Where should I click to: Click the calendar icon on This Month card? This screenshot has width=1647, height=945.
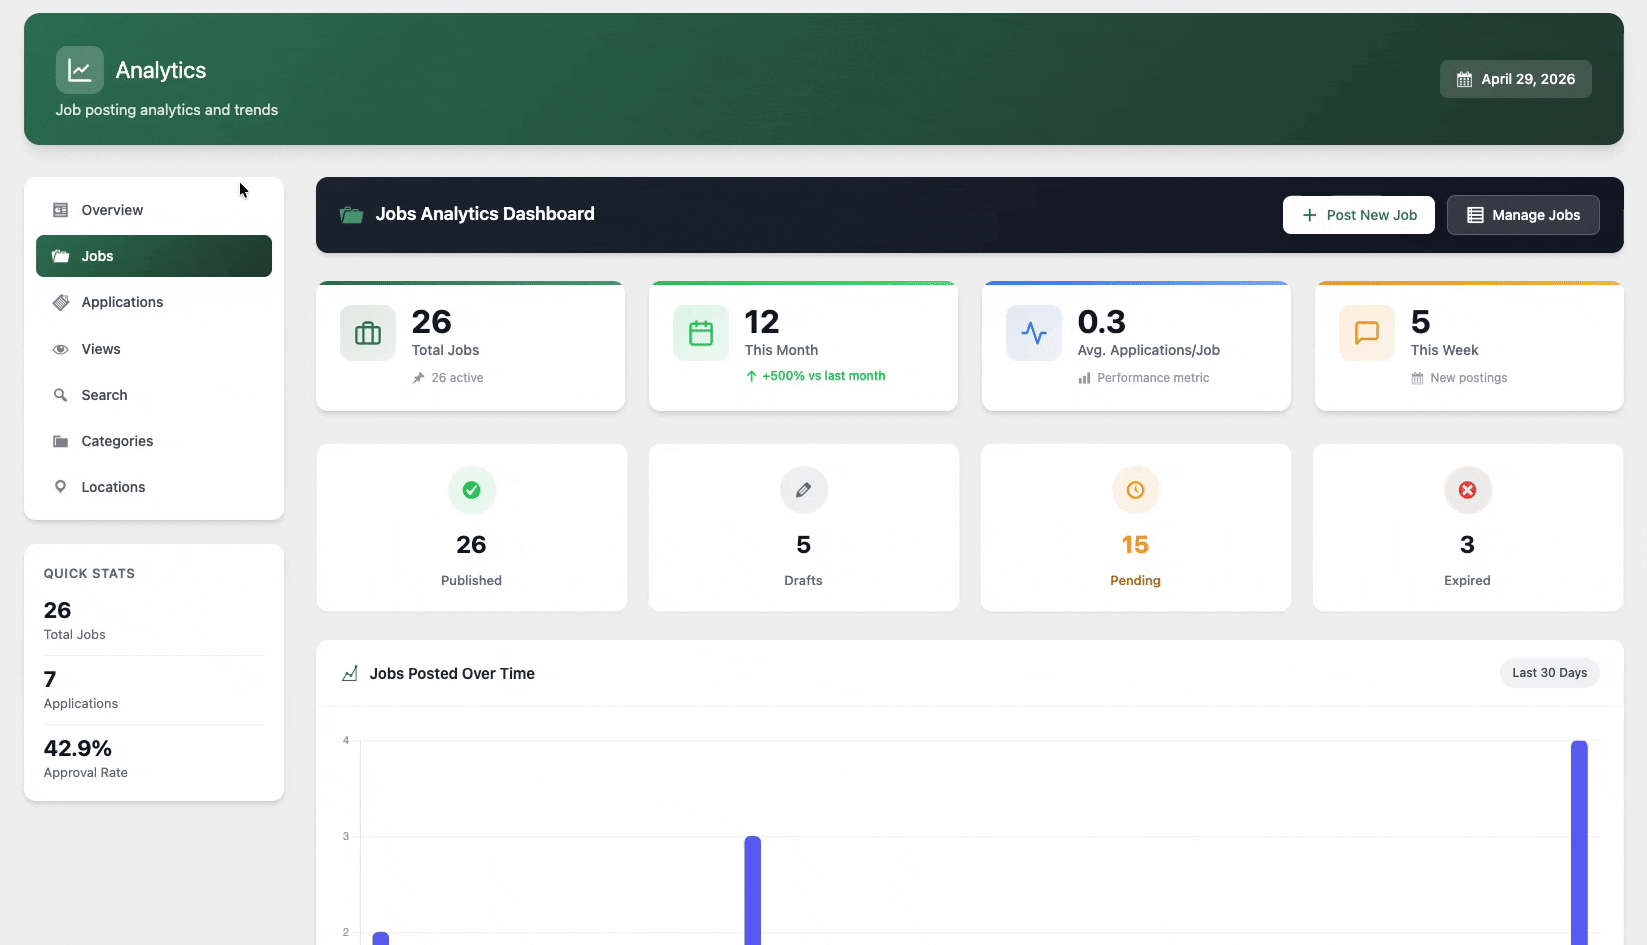pos(701,333)
